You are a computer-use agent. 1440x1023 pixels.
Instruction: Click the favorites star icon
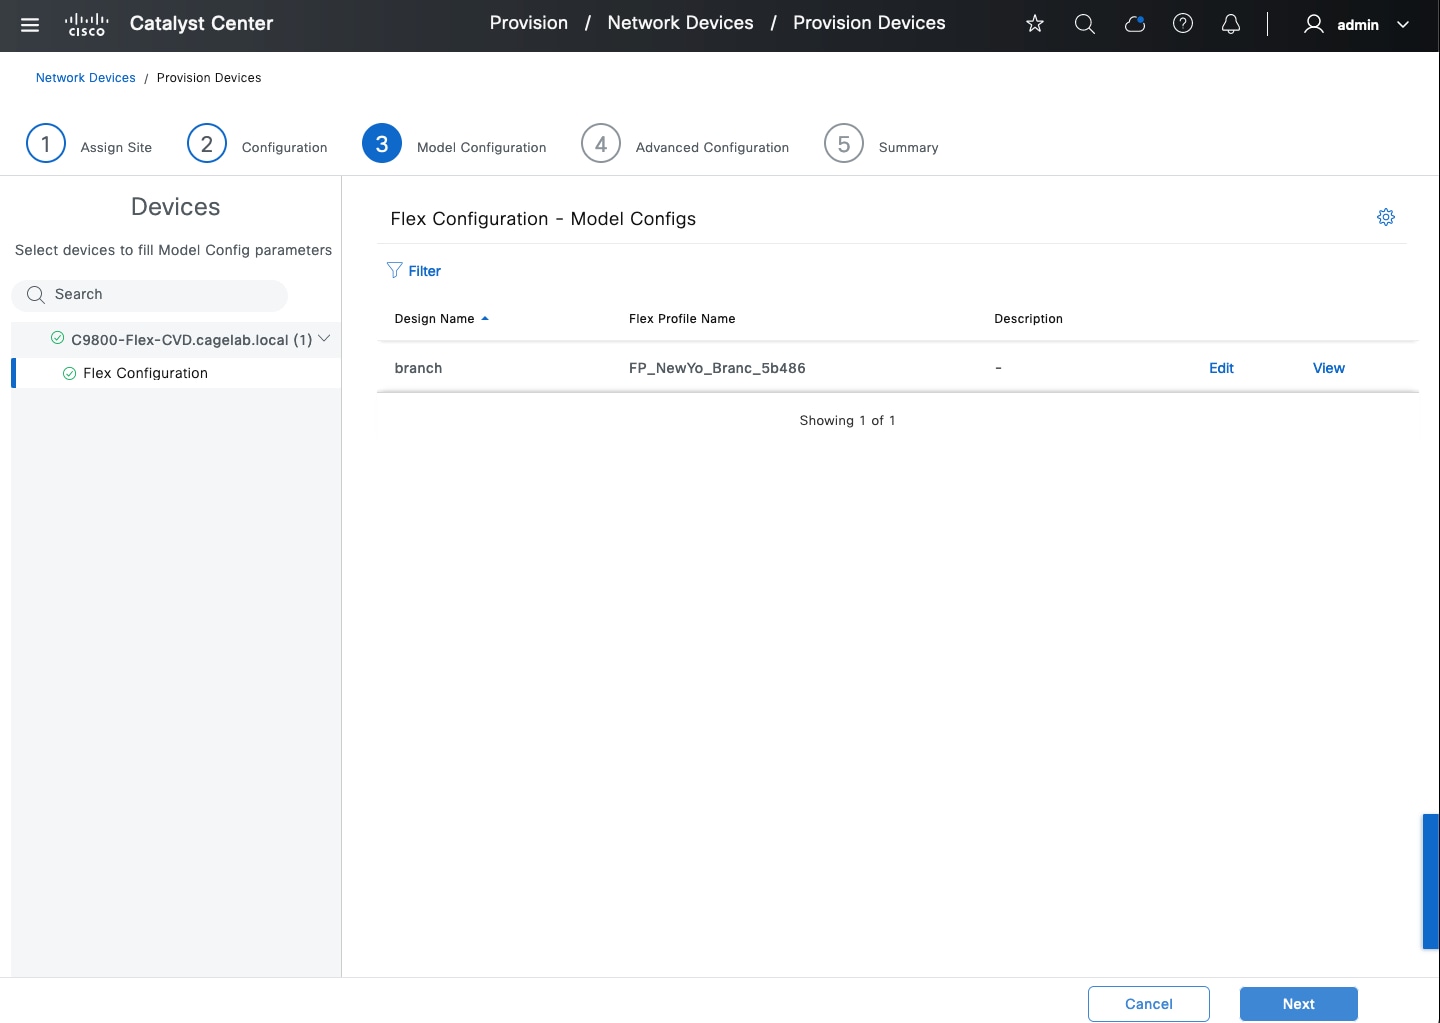coord(1035,24)
